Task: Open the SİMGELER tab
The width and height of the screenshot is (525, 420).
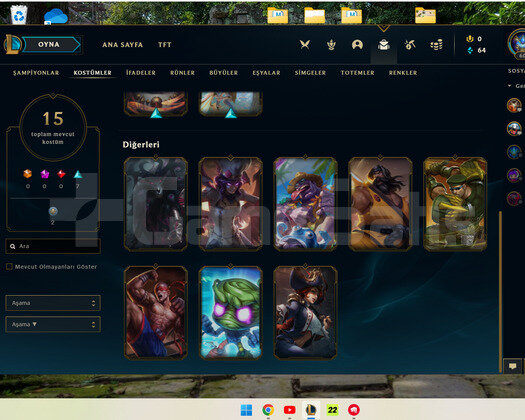Action: point(310,73)
